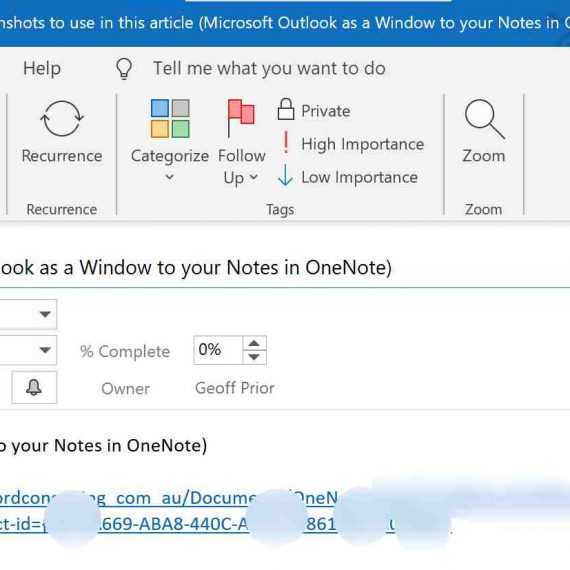Image resolution: width=570 pixels, height=570 pixels.
Task: Click the Categorize colored squares icon
Action: 170,118
